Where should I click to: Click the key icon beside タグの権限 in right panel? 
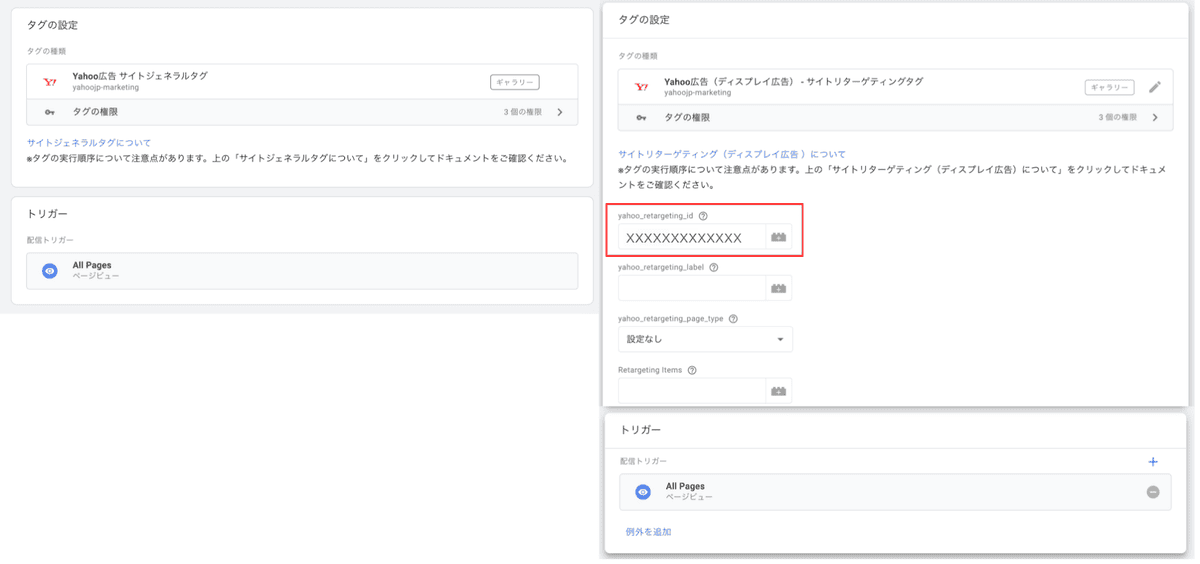(642, 117)
